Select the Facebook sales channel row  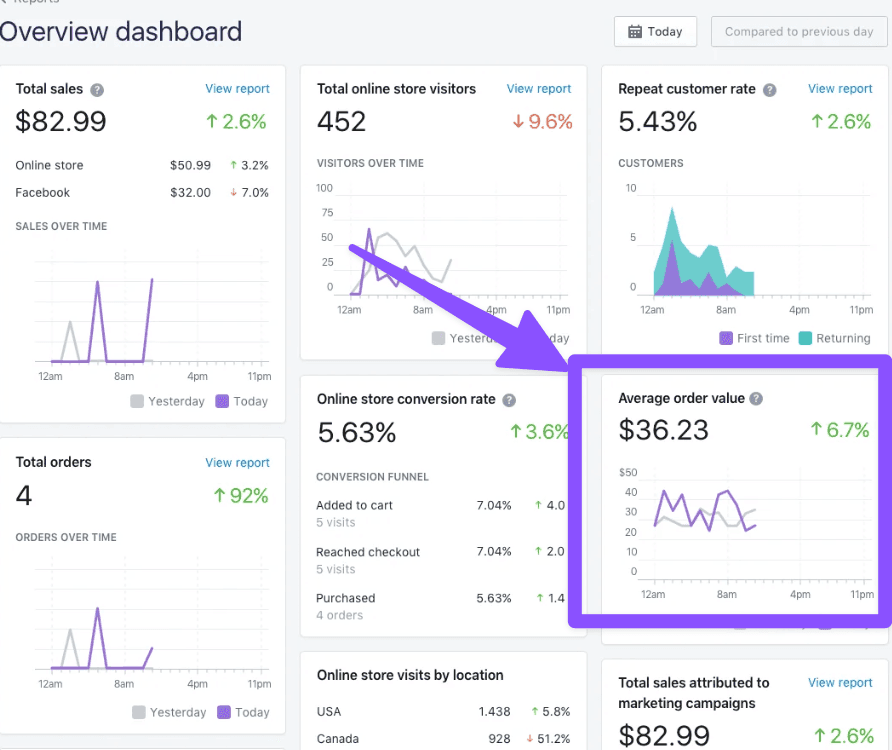[142, 192]
